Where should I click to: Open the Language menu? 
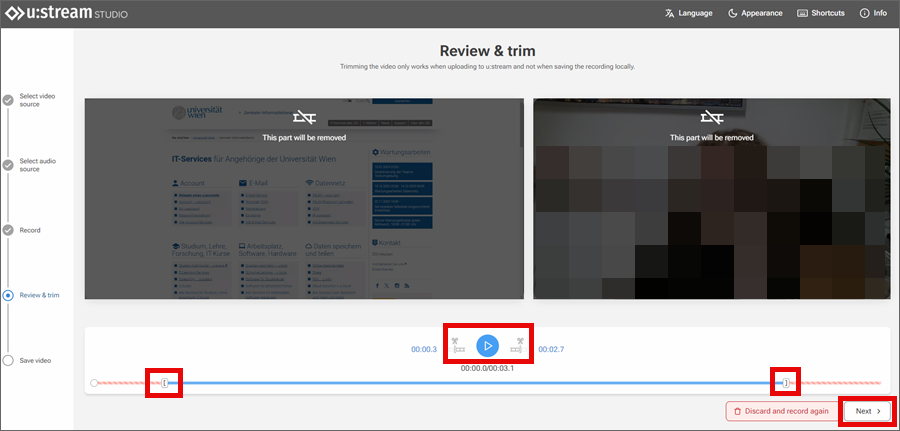688,13
